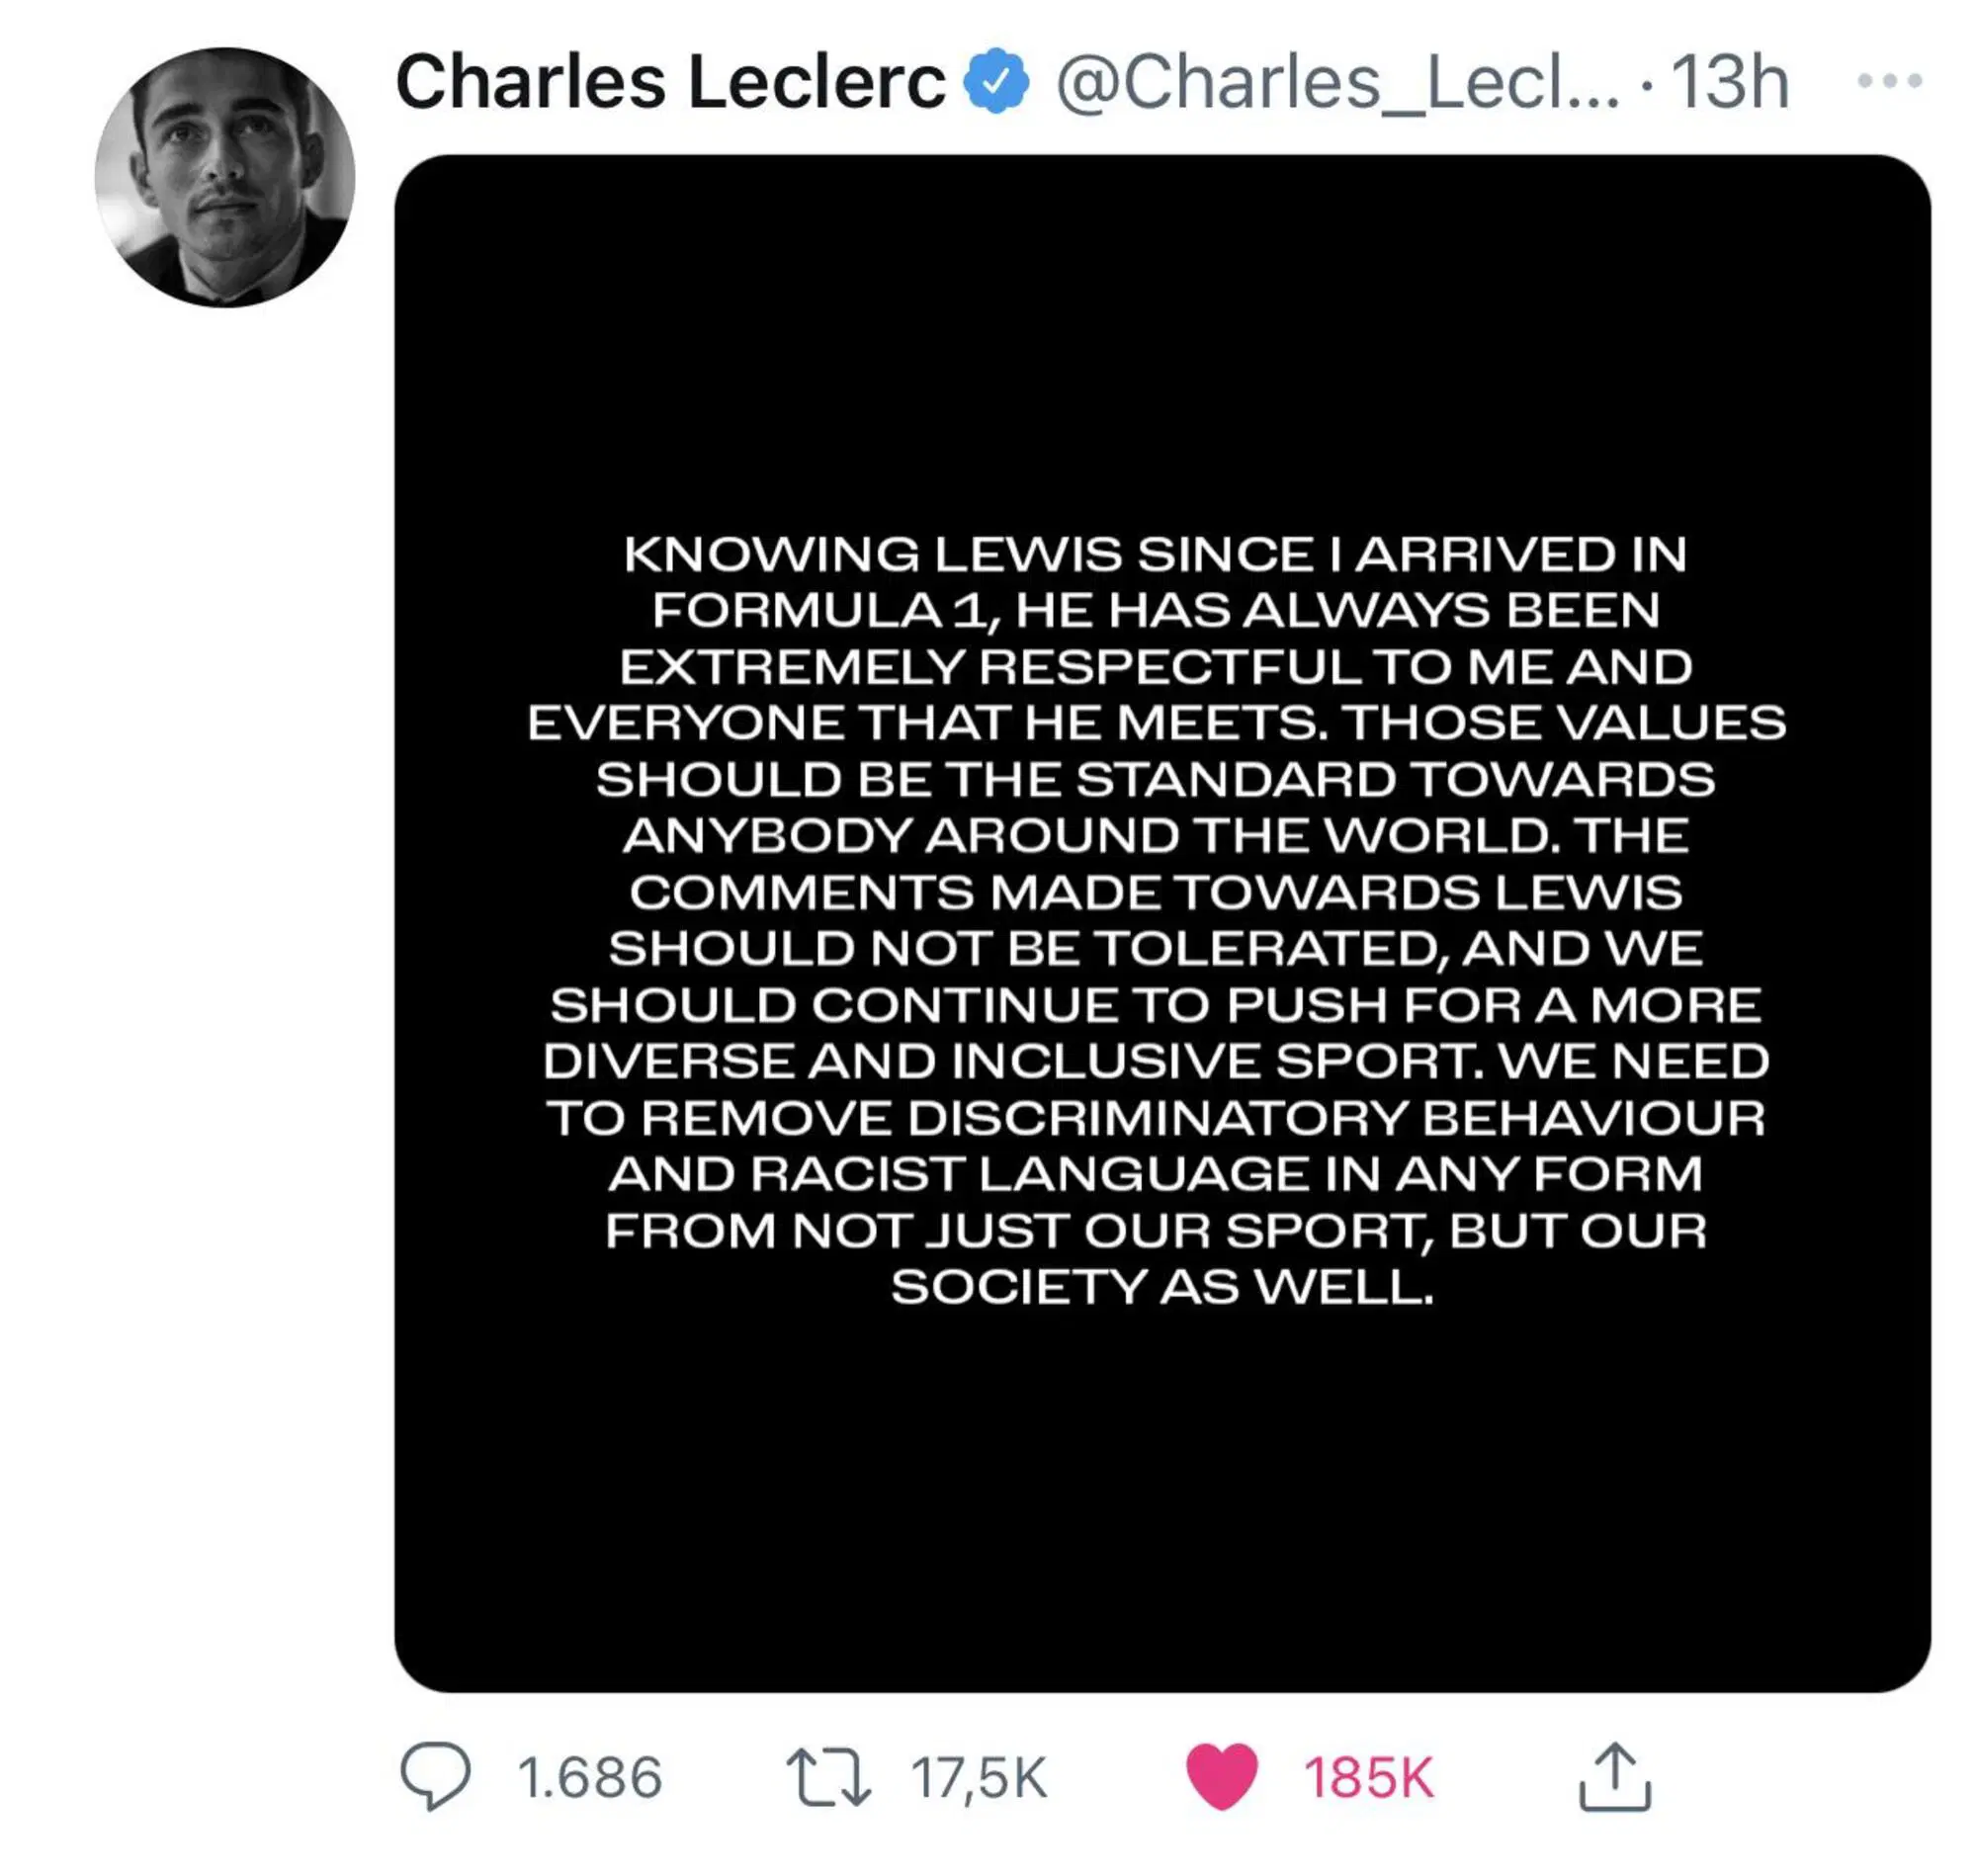Viewport: 1977px width, 1876px height.
Task: Click the 185K likes count
Action: click(x=1368, y=1778)
